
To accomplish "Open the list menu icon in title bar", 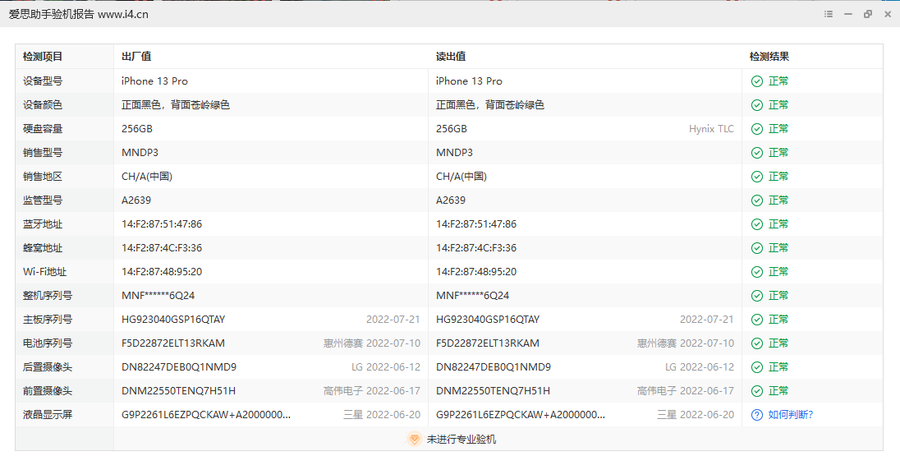I will 828,14.
